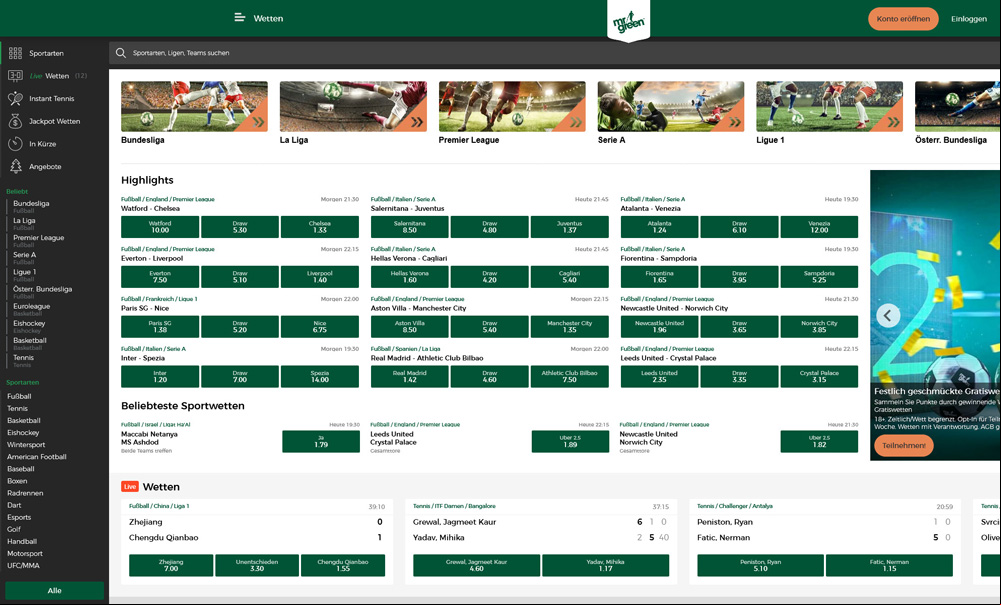Open Wintersport under Sportarten

(x=26, y=445)
